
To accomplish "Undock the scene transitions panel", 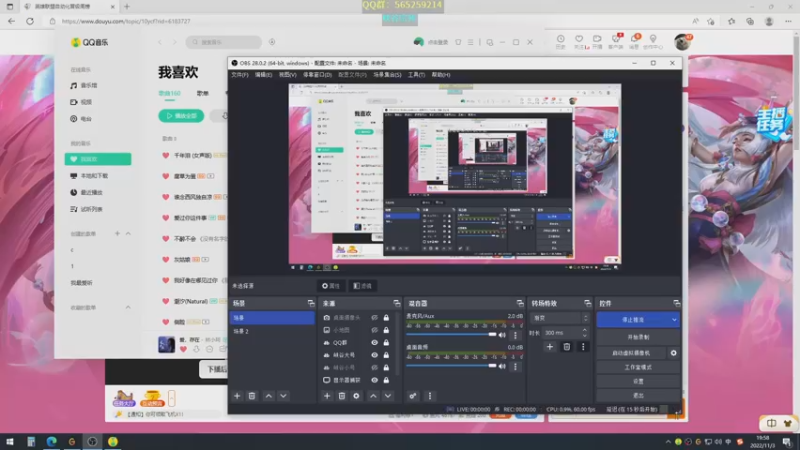I will [587, 303].
